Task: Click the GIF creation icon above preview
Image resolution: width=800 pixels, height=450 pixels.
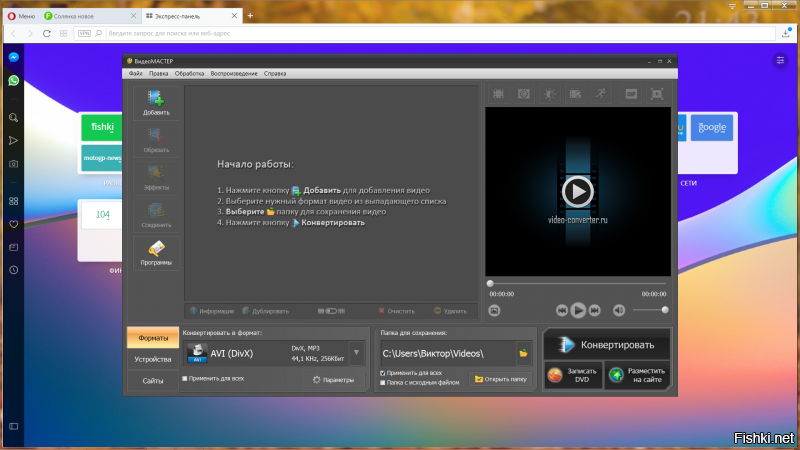Action: coord(631,94)
